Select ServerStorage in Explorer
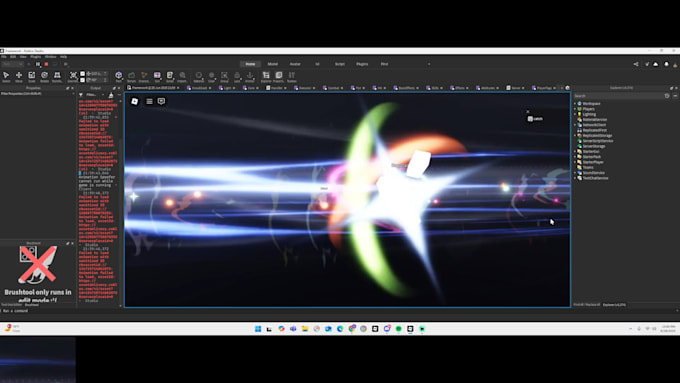680x383 pixels. tap(594, 146)
